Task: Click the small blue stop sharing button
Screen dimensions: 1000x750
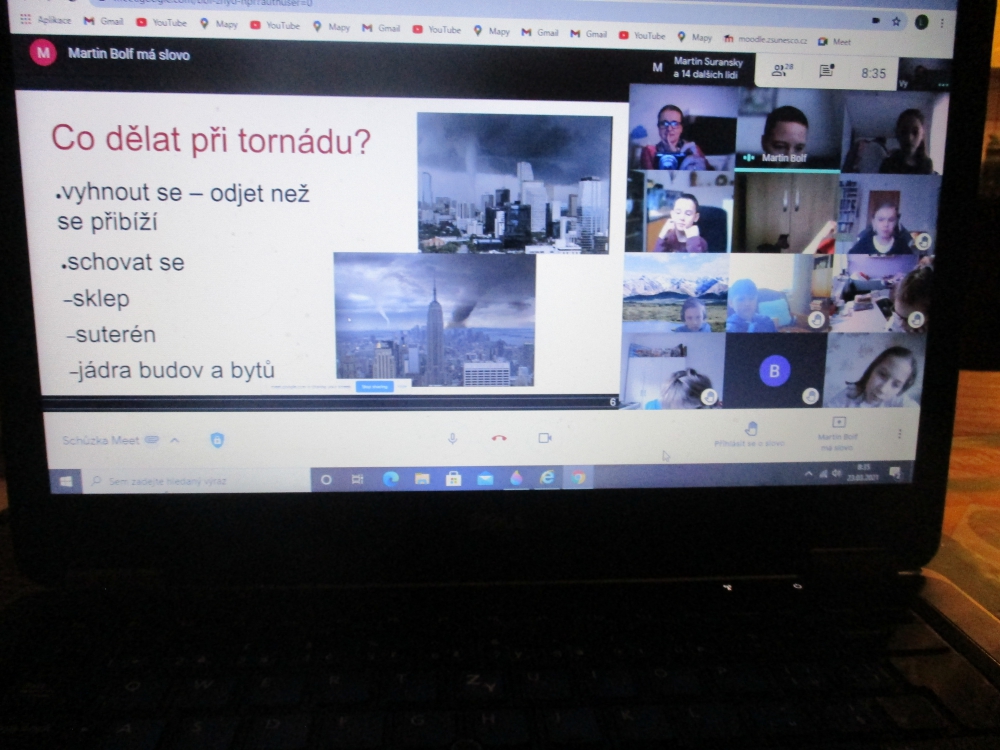Action: point(375,386)
